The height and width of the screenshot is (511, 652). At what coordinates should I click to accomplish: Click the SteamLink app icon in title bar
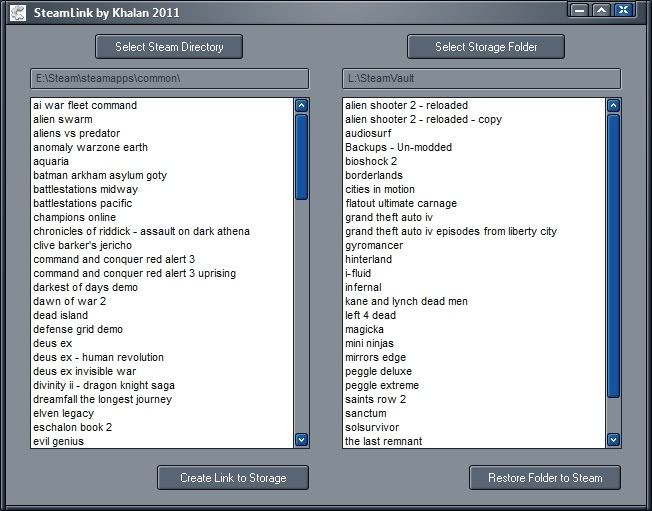18,13
